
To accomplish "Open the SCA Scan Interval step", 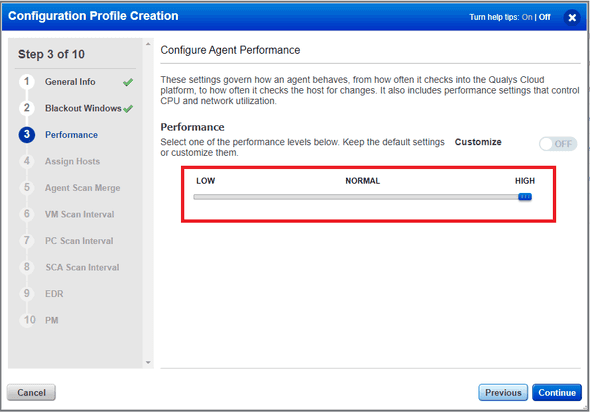I will pyautogui.click(x=82, y=267).
